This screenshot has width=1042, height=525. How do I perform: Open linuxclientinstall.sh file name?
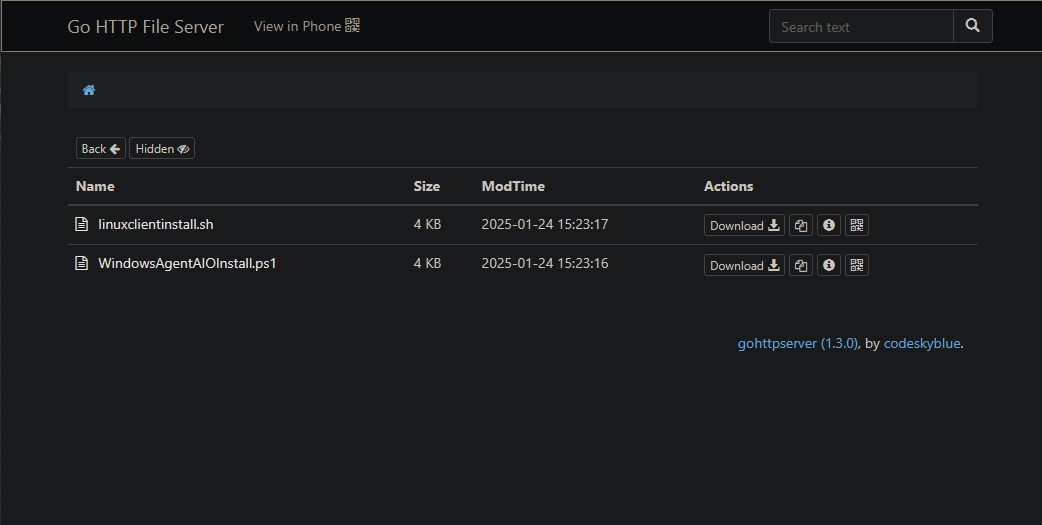[156, 224]
